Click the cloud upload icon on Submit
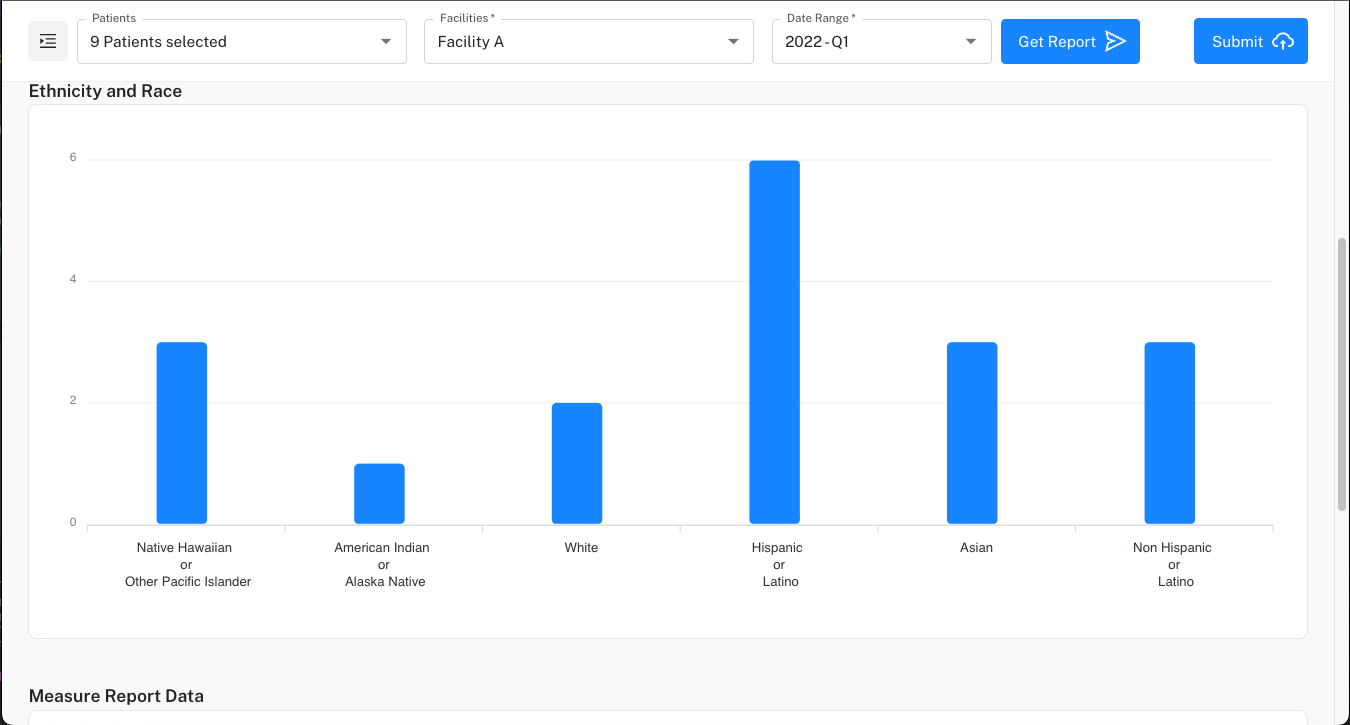The height and width of the screenshot is (725, 1350). [1283, 42]
